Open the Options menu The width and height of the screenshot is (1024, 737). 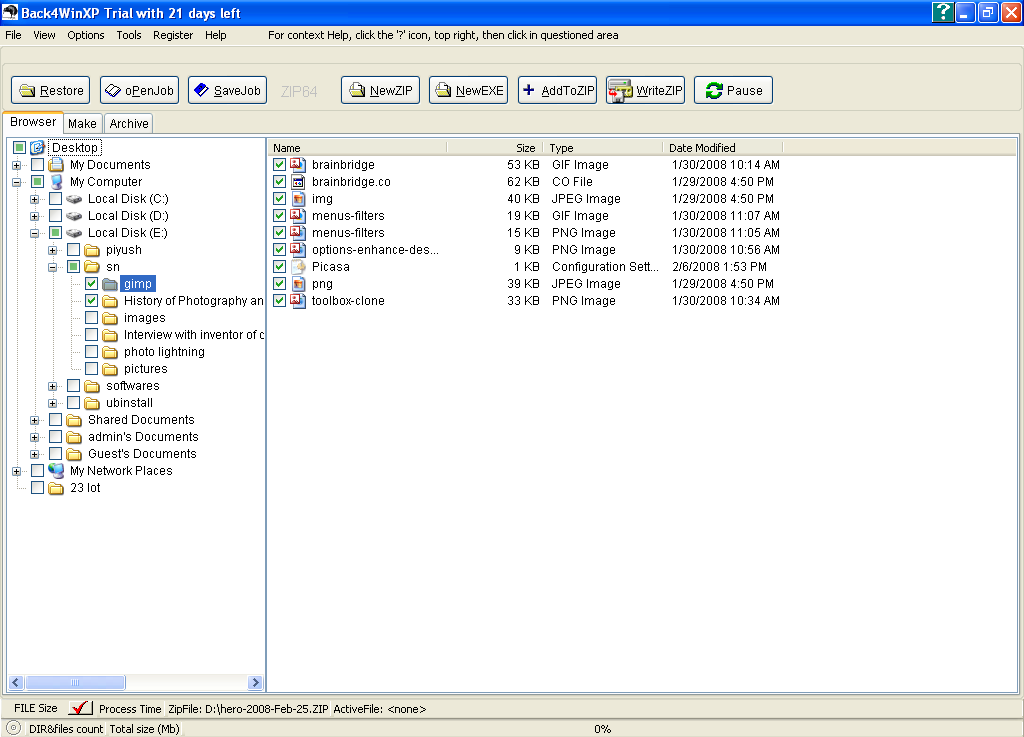(x=86, y=35)
